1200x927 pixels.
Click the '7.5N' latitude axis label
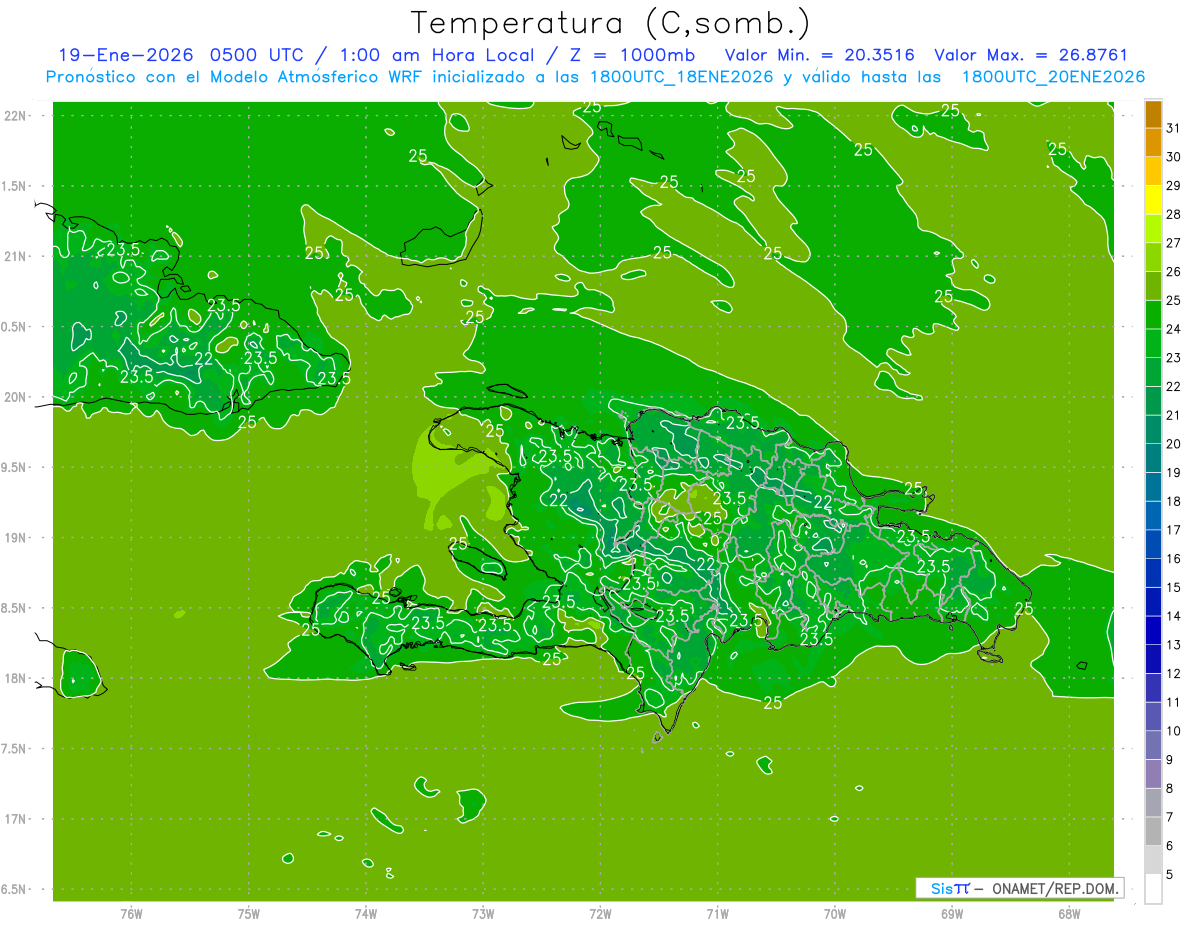14,748
